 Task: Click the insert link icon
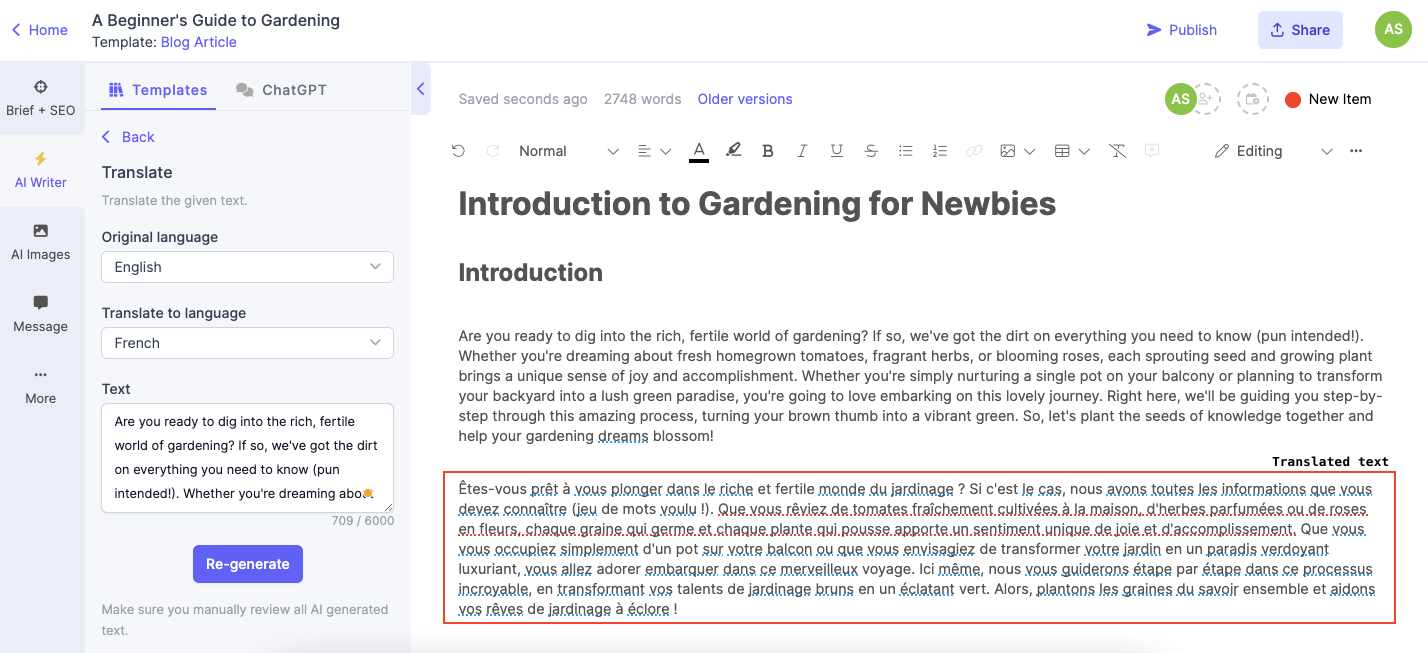point(973,151)
